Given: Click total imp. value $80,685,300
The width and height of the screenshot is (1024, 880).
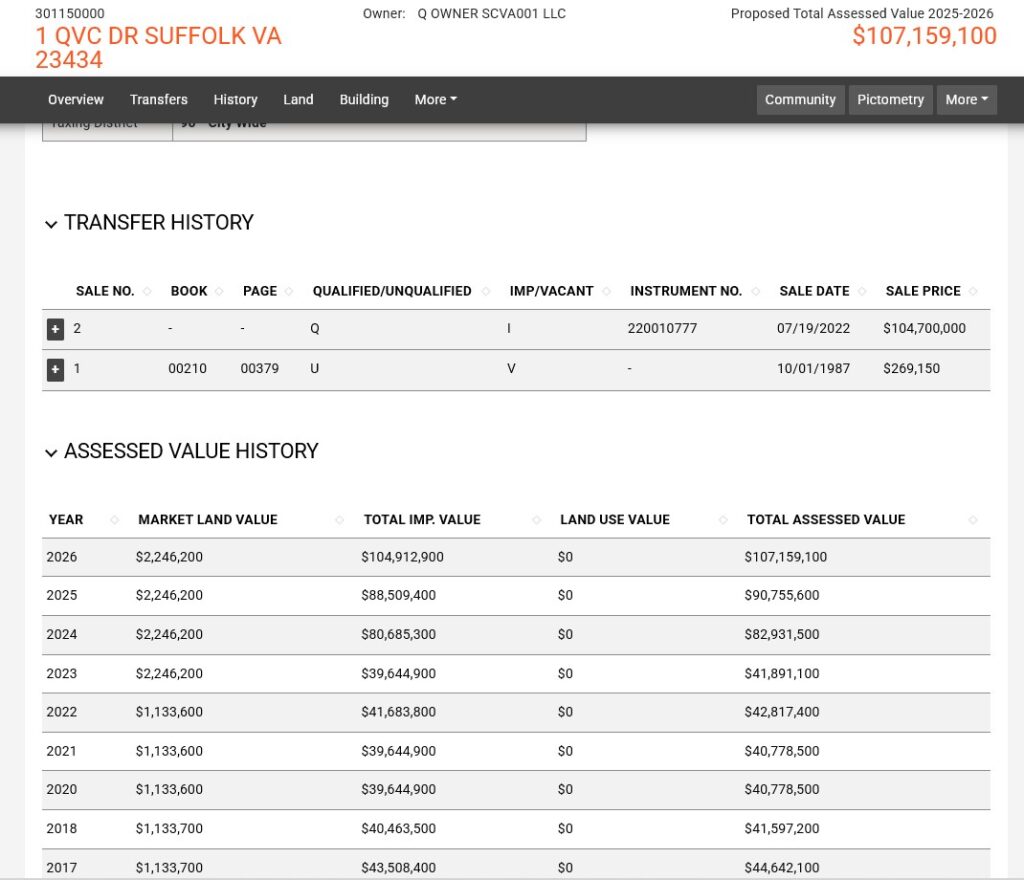Looking at the screenshot, I should (398, 635).
